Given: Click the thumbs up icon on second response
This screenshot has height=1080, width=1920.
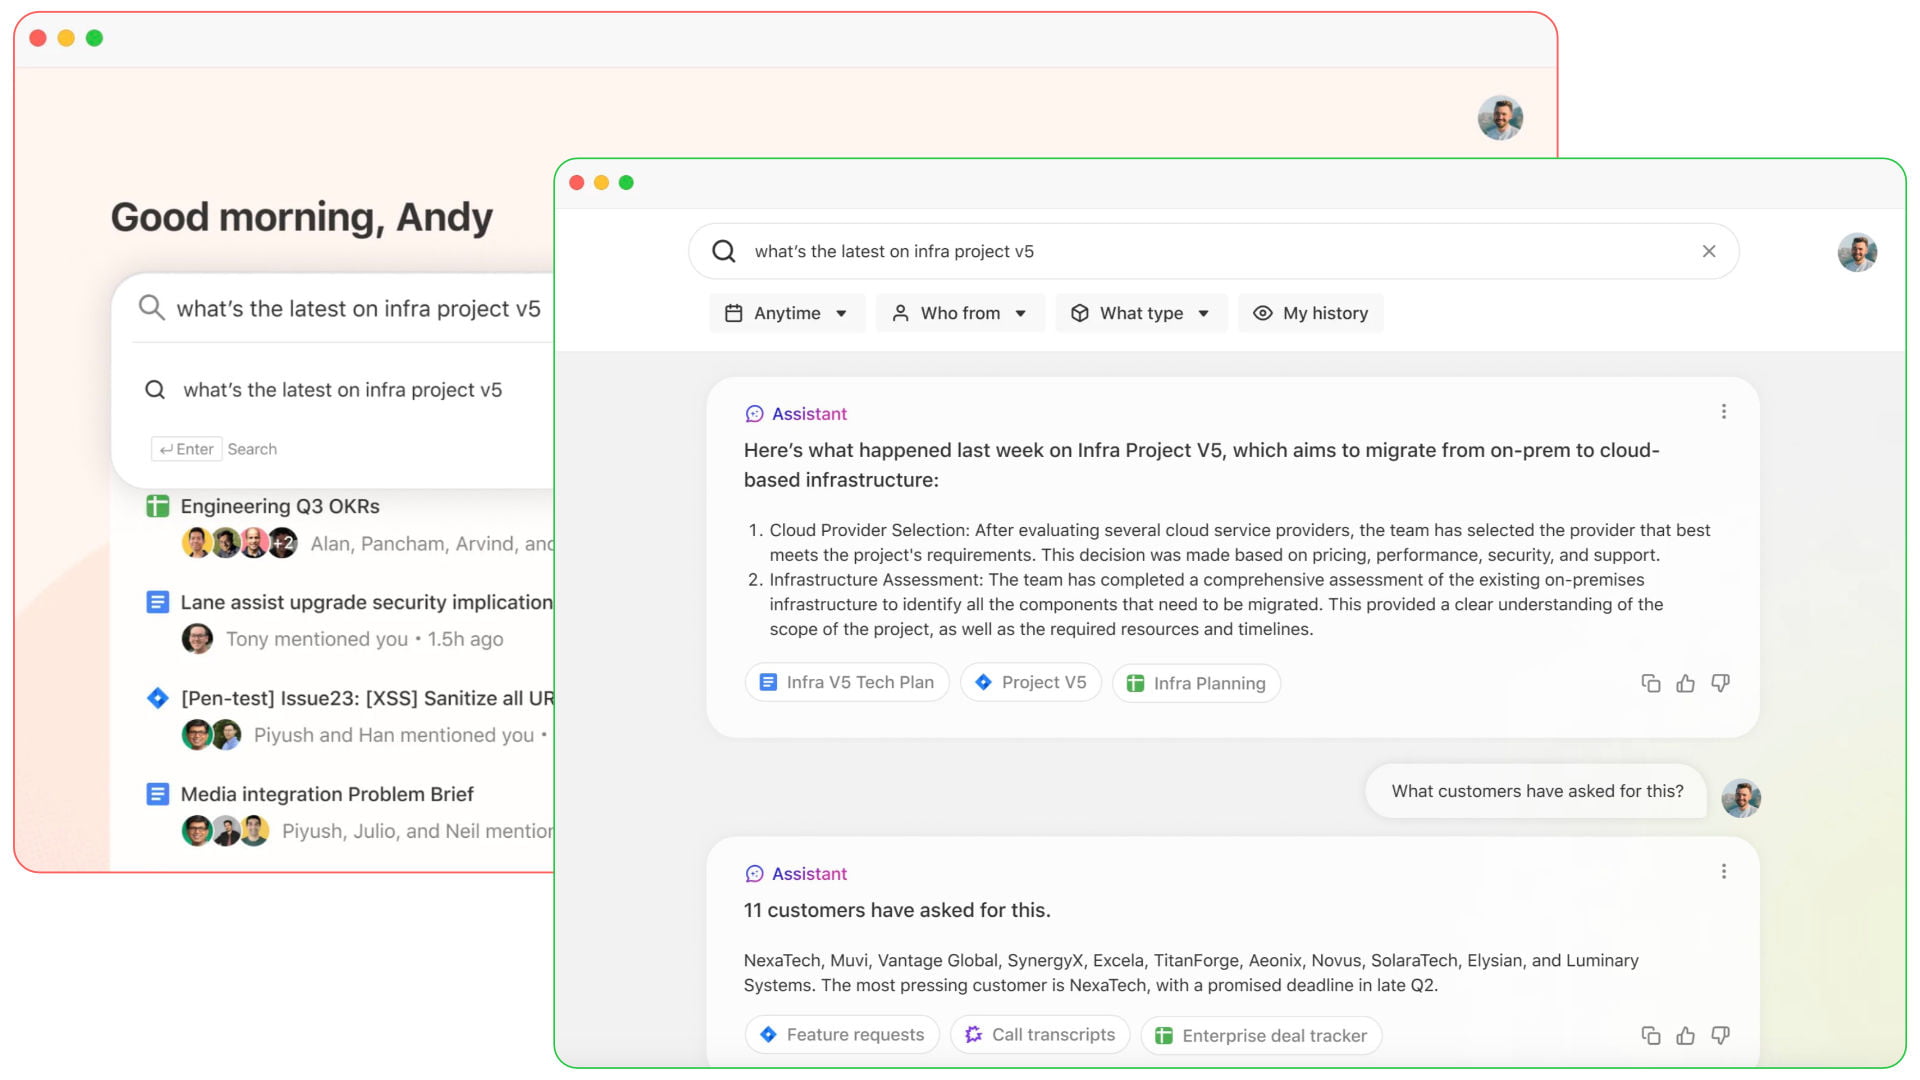Looking at the screenshot, I should pyautogui.click(x=1685, y=1035).
